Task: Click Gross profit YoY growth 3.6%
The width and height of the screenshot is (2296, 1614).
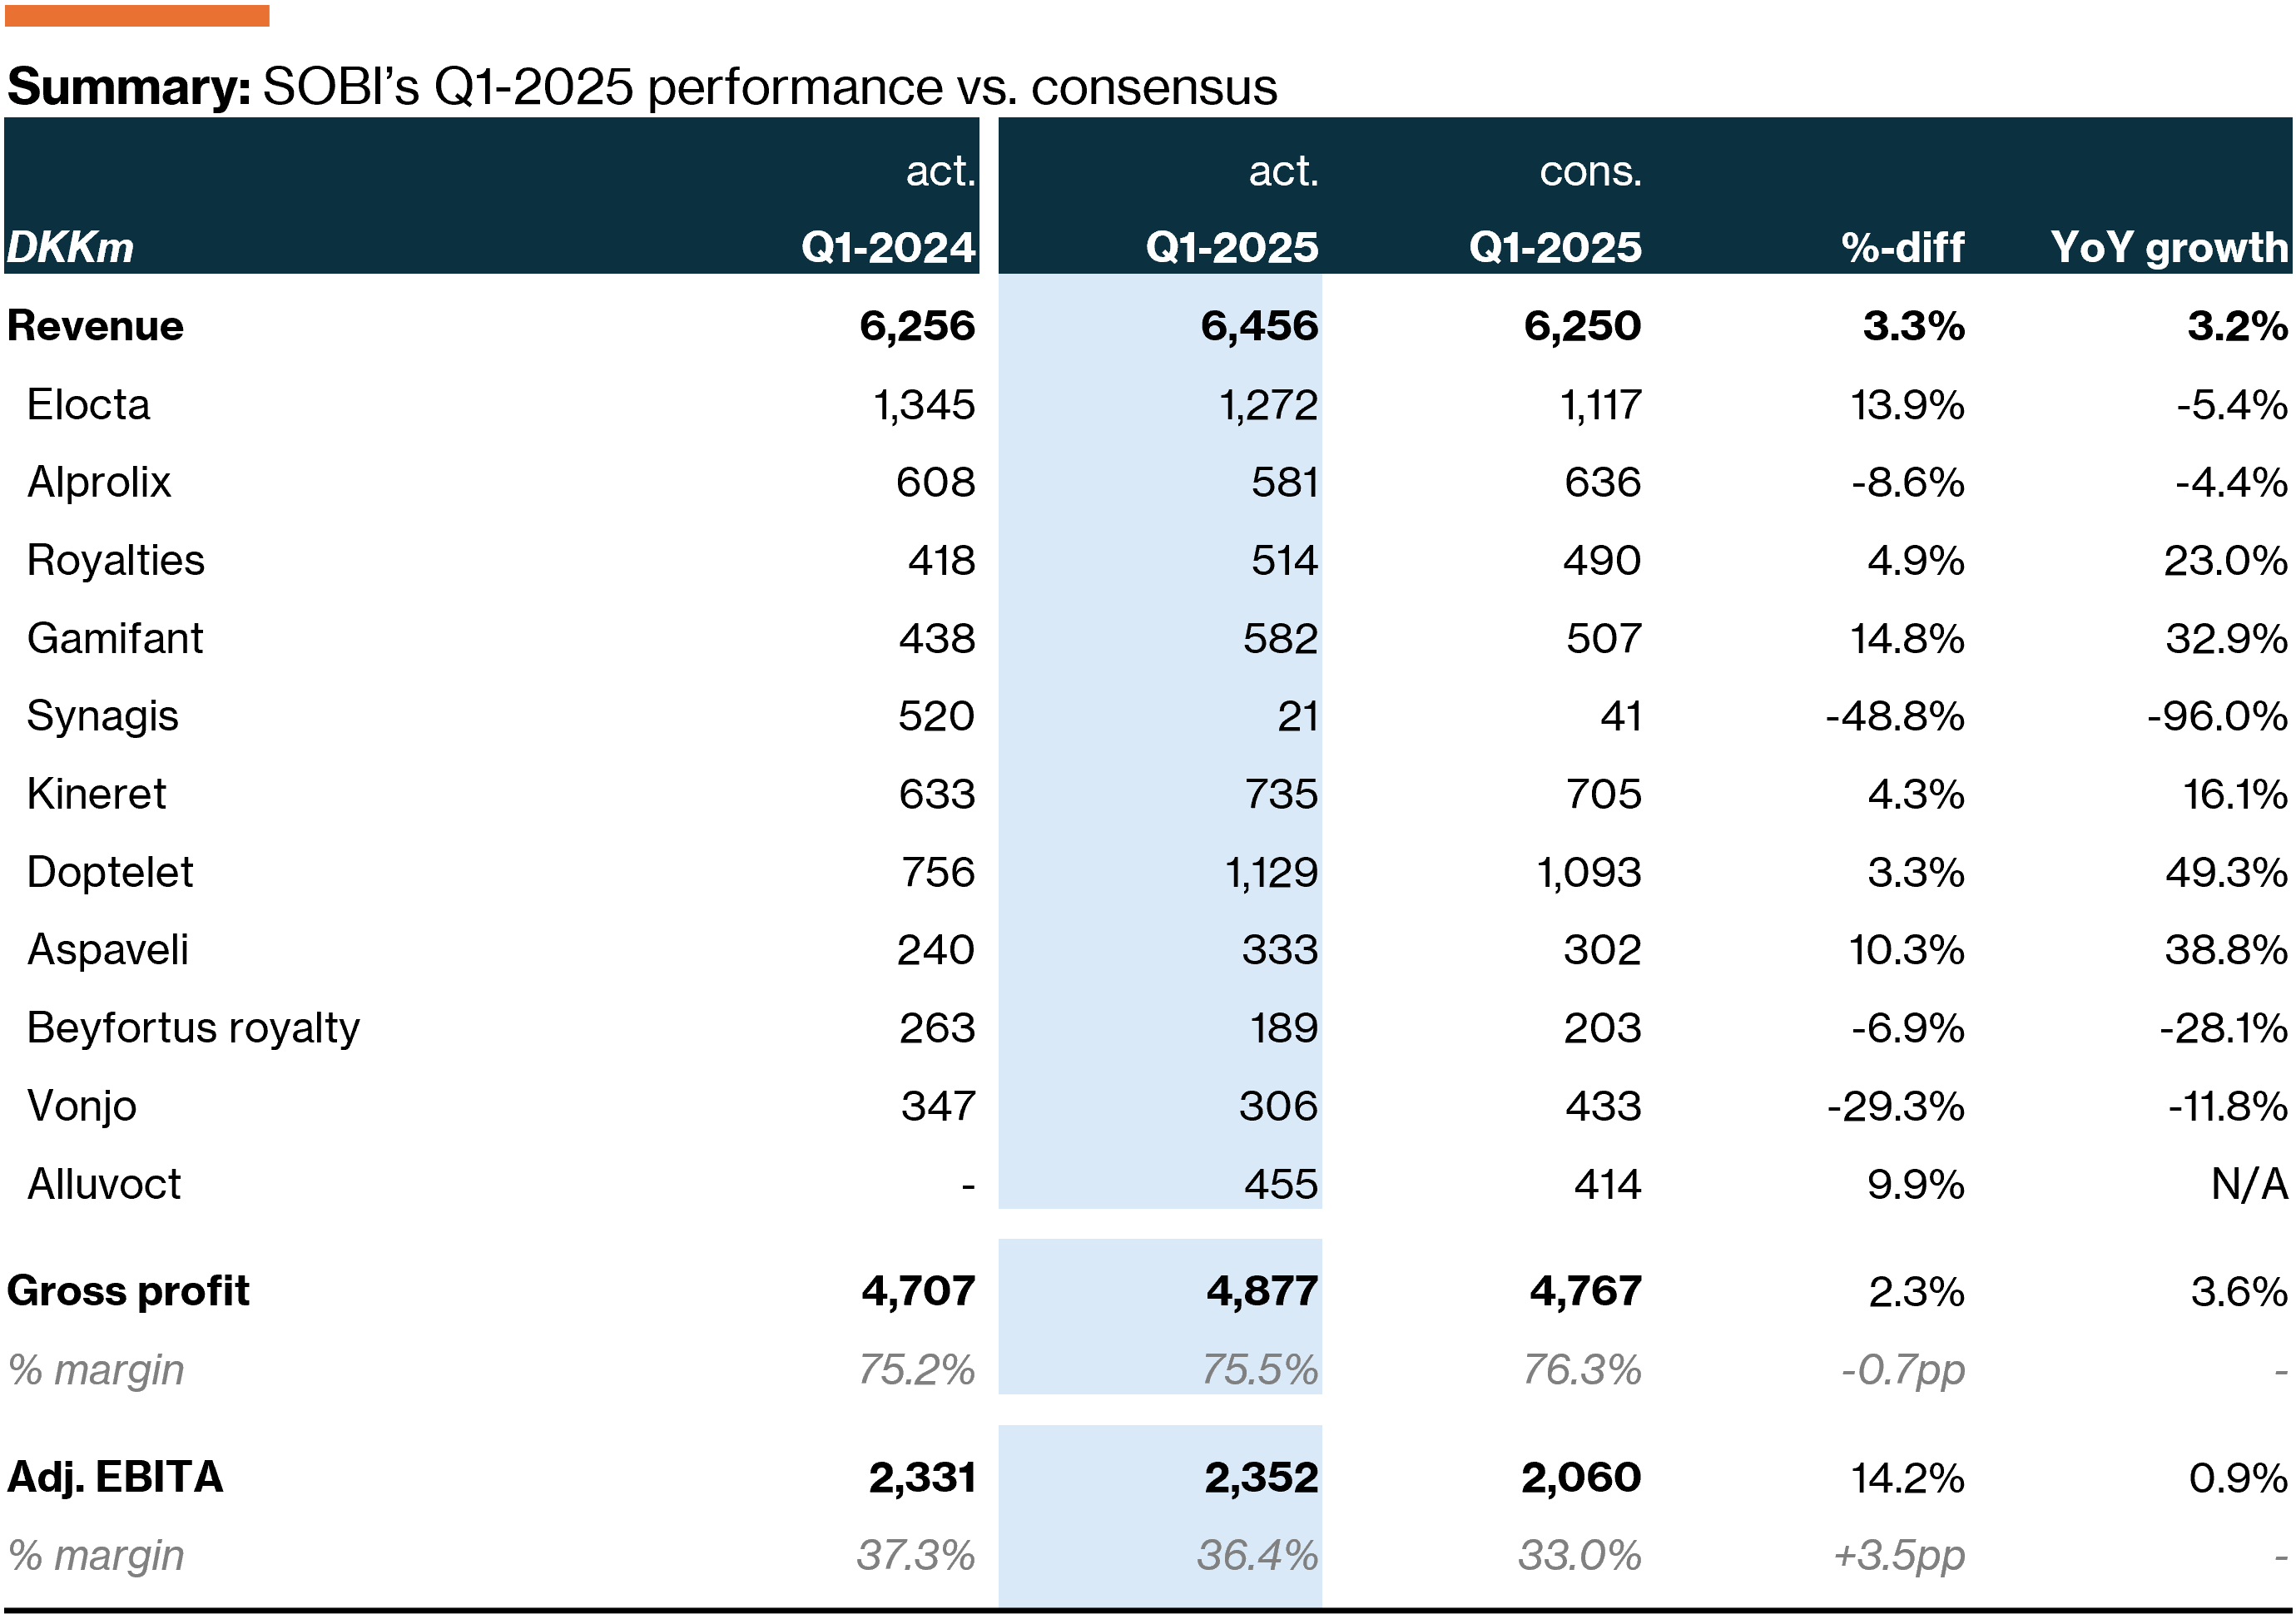Action: point(2239,1291)
